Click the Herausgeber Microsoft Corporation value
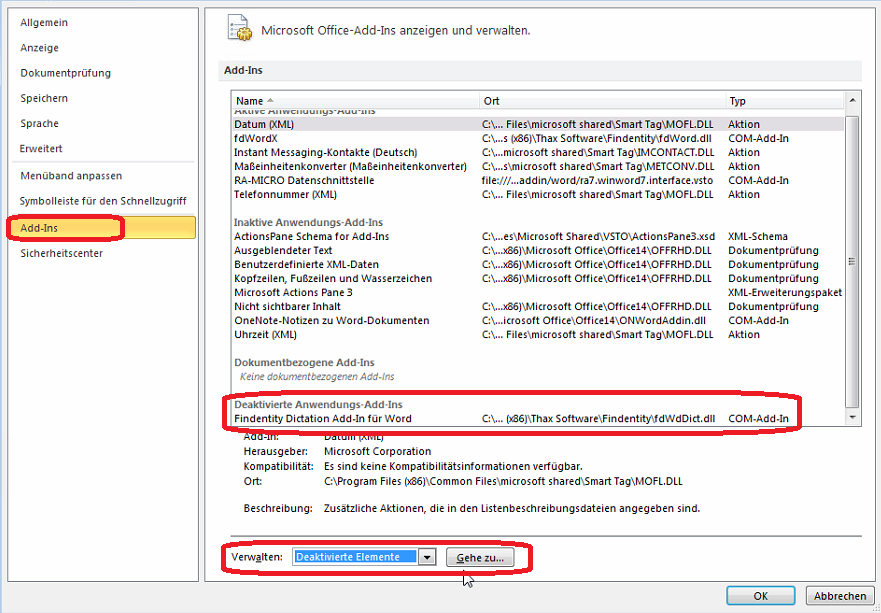 378,451
